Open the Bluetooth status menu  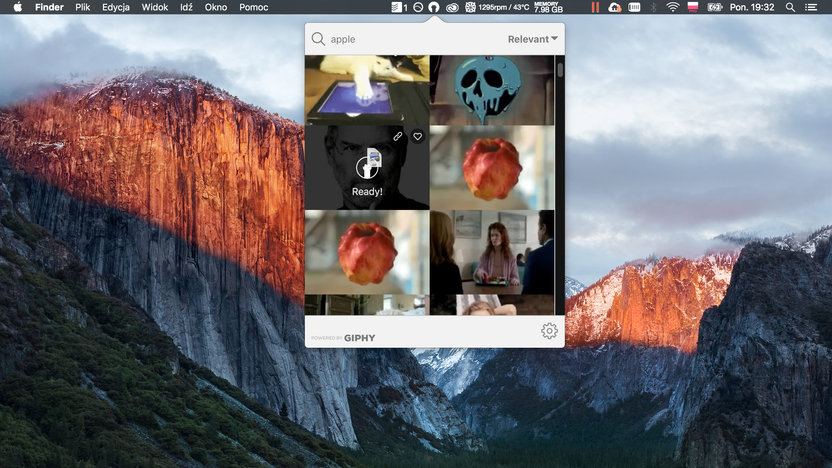tap(654, 7)
